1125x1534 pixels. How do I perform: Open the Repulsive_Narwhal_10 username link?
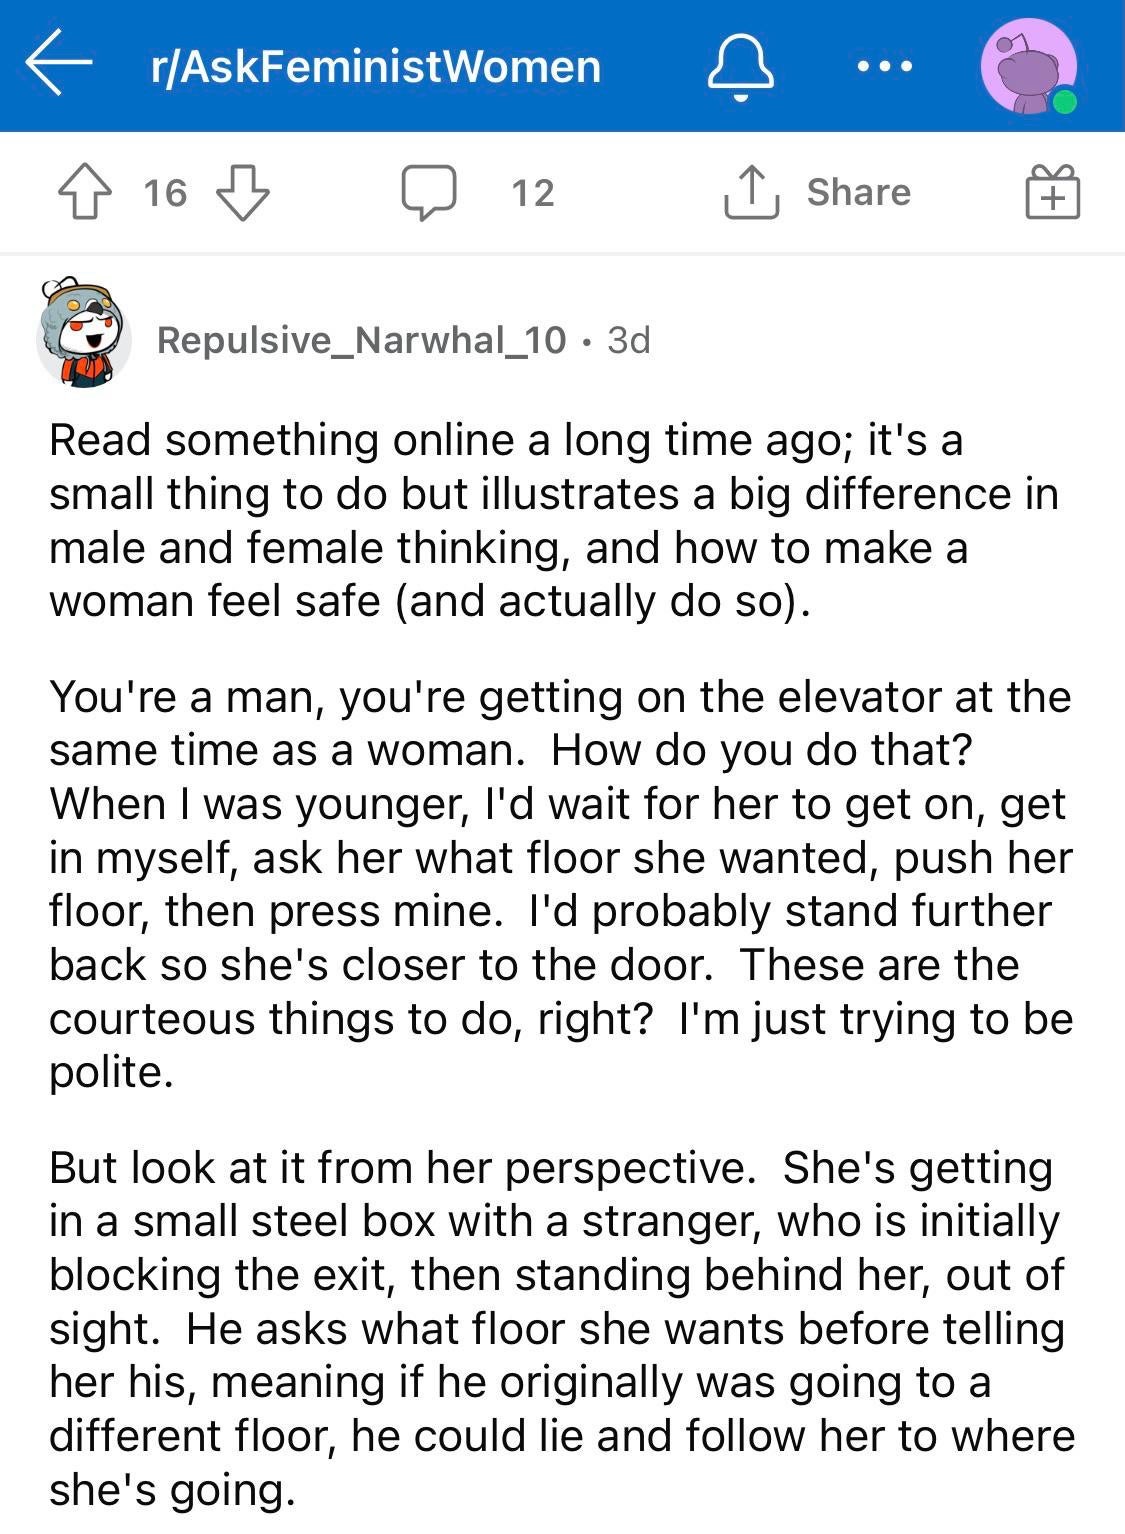(x=362, y=340)
